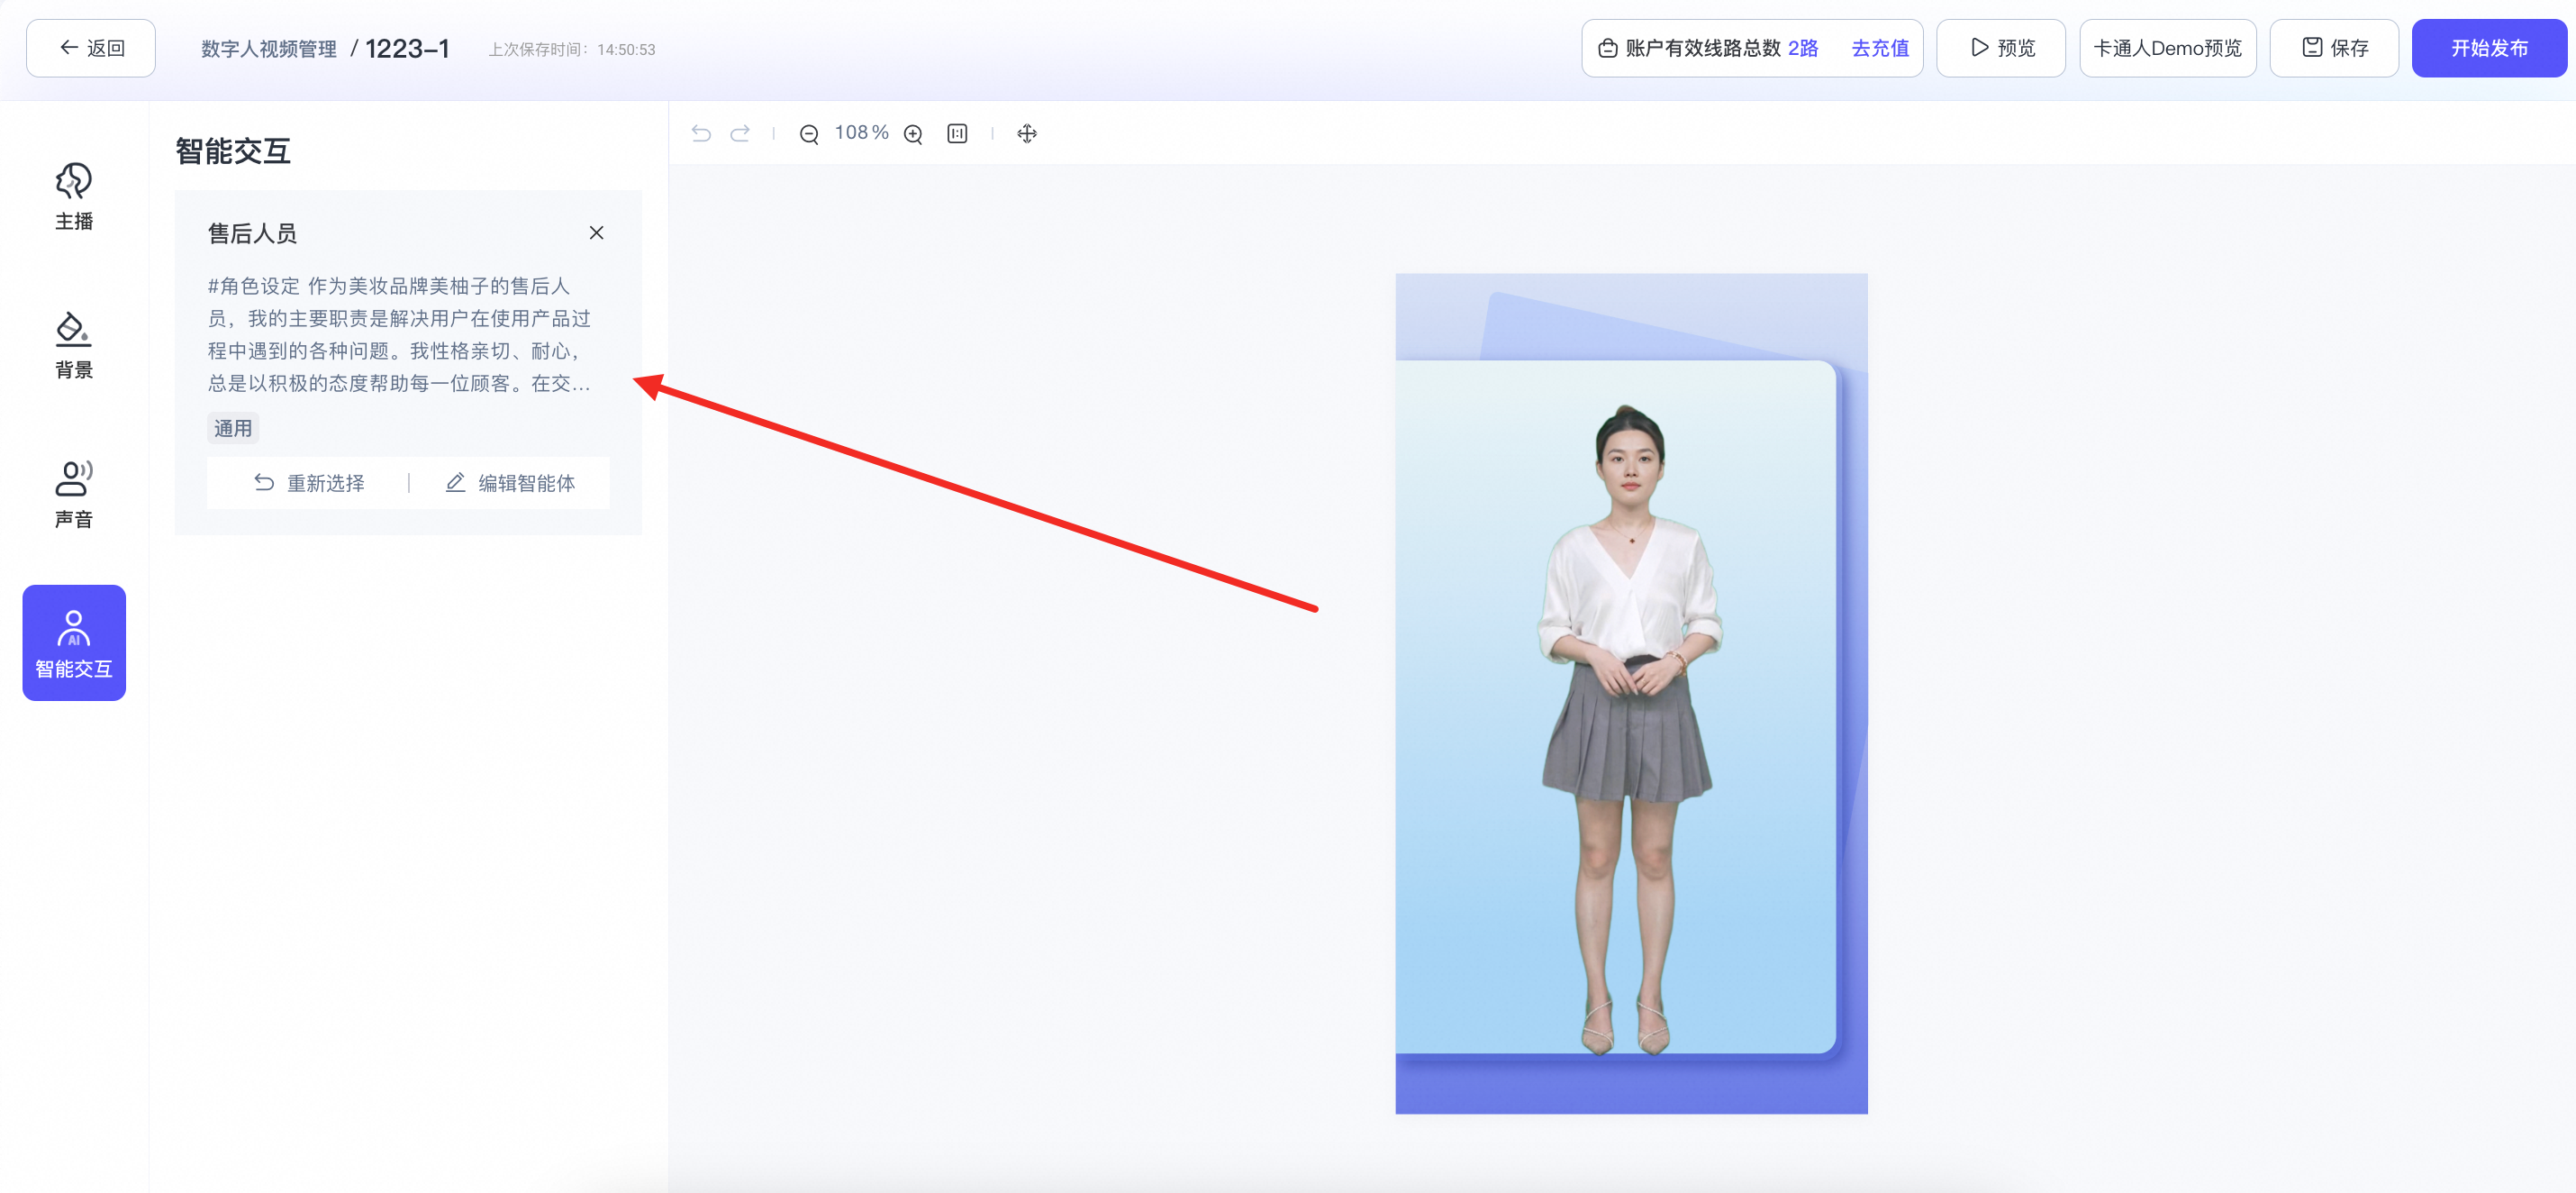Click the agent role description text
This screenshot has width=2576, height=1193.
pos(400,335)
